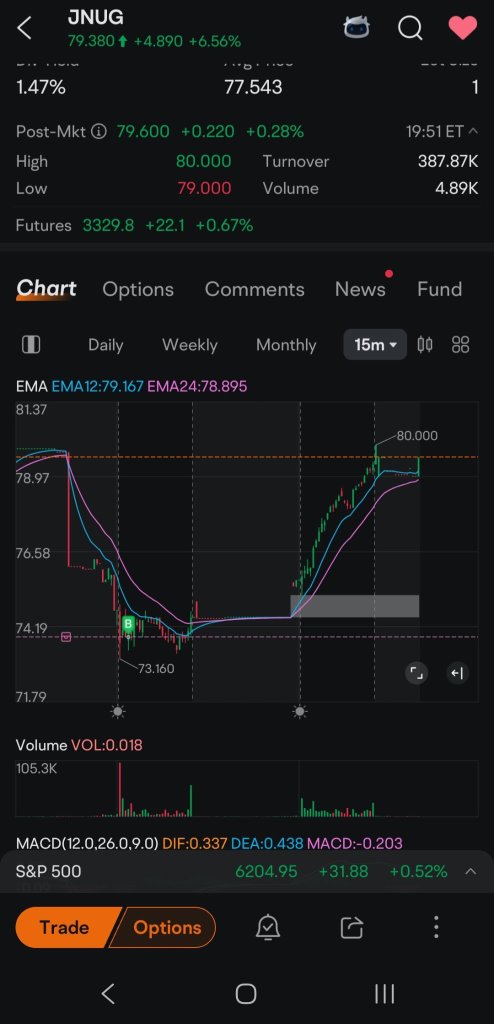Screen dimensions: 494x1024
Task: Click the Post-Mkt info icon
Action: (x=99, y=132)
